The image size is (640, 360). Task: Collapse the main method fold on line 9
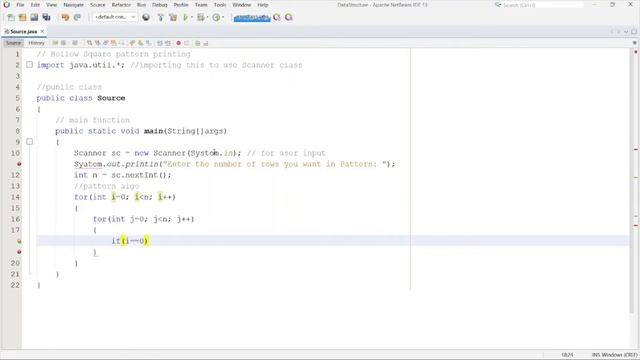click(29, 142)
